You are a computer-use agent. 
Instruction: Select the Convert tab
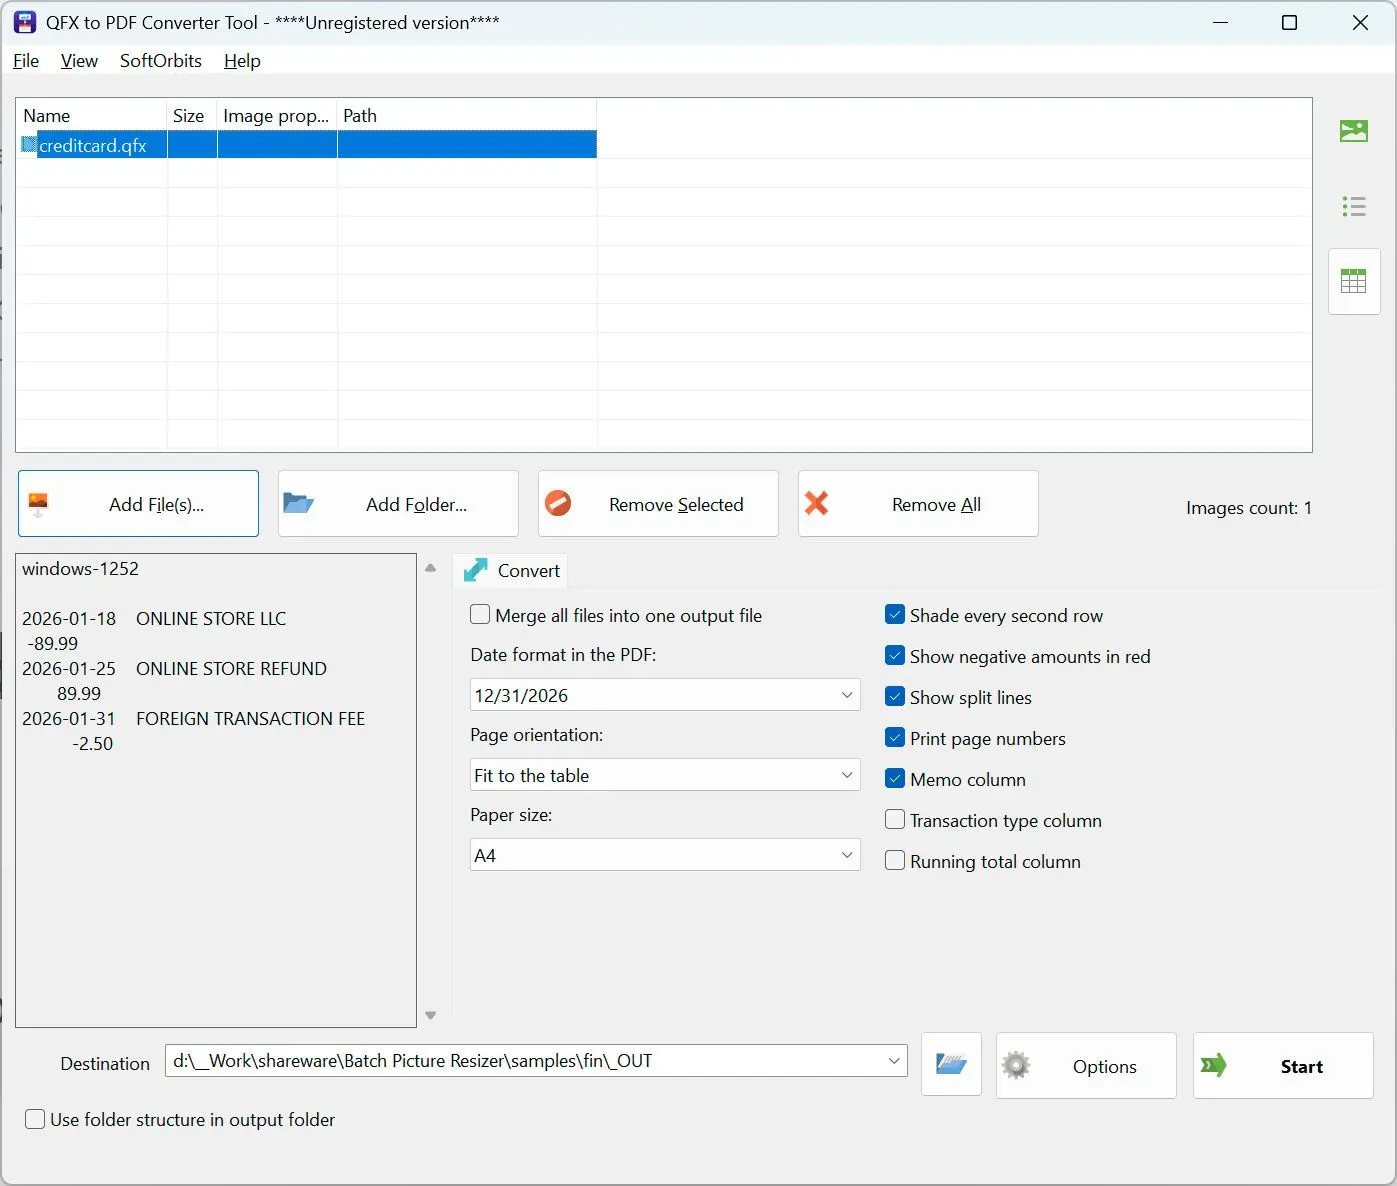click(511, 570)
